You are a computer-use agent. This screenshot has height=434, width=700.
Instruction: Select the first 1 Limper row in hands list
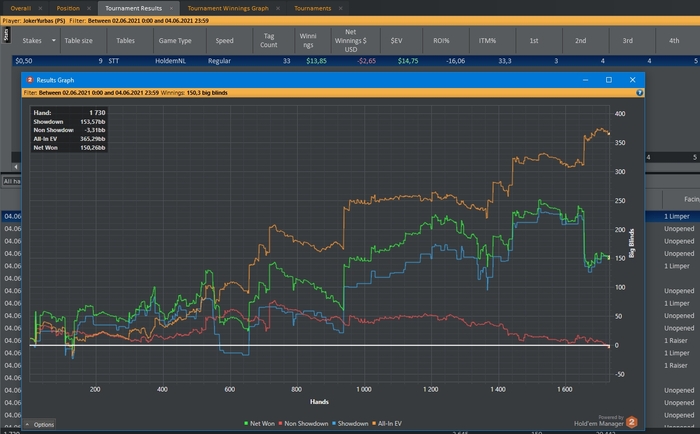676,216
